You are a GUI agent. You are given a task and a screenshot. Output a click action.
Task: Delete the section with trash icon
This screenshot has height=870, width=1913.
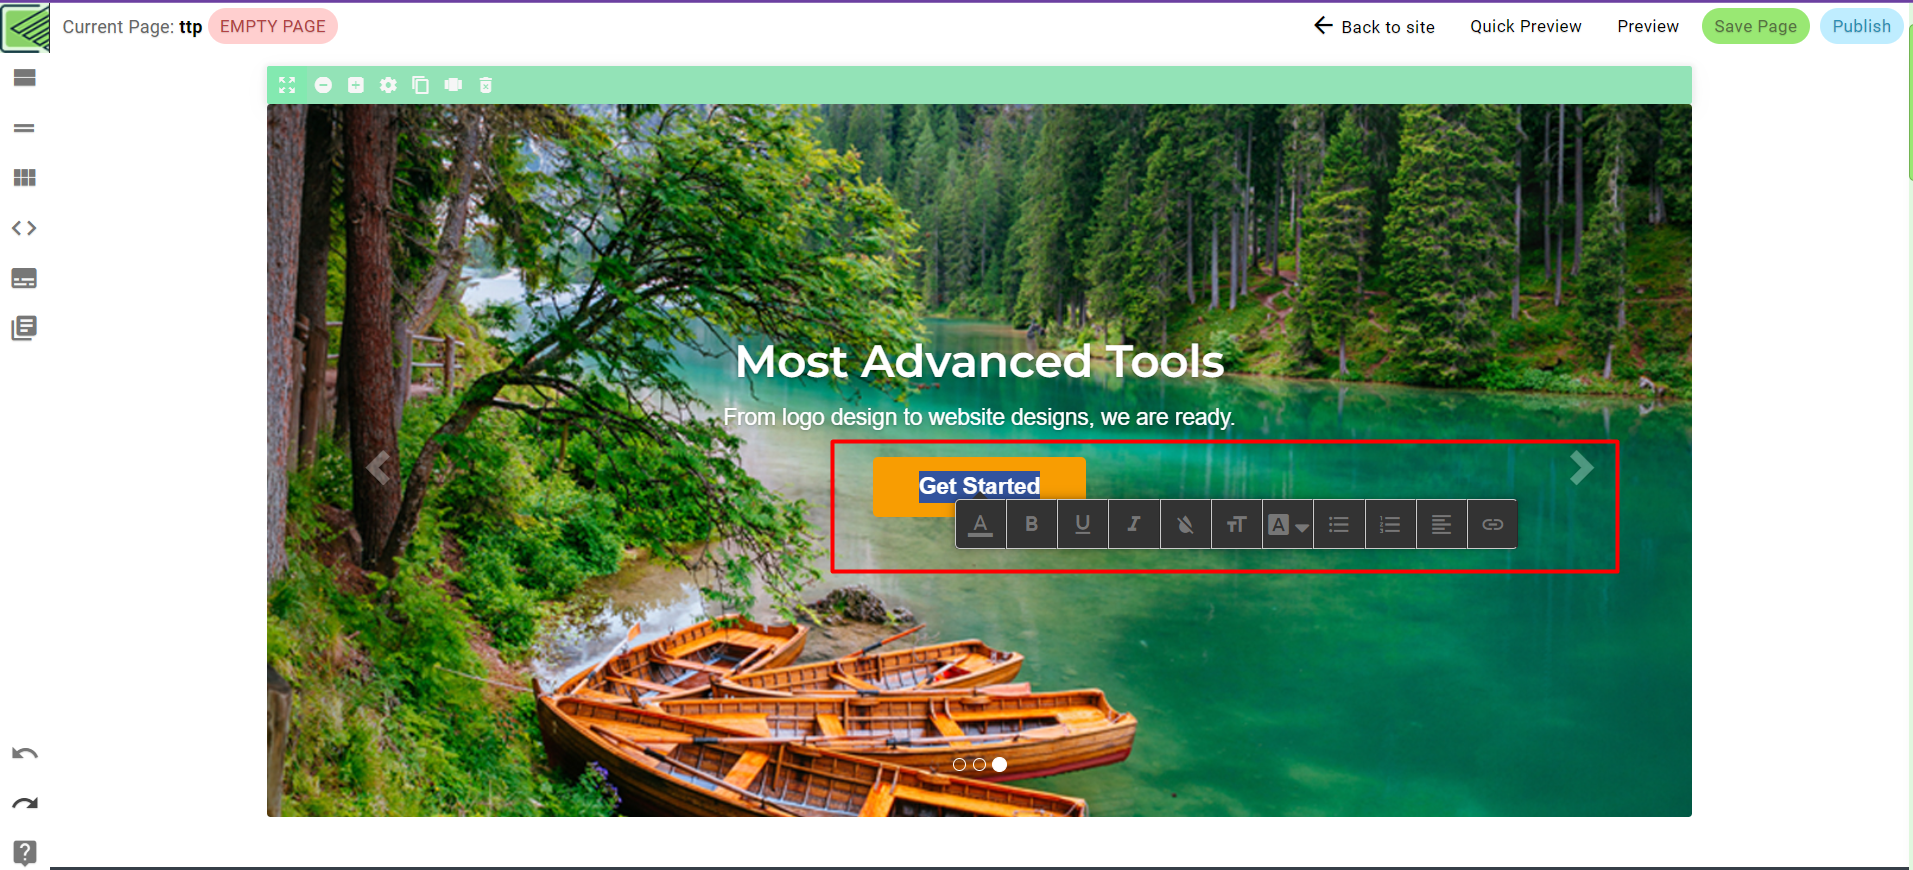coord(486,85)
